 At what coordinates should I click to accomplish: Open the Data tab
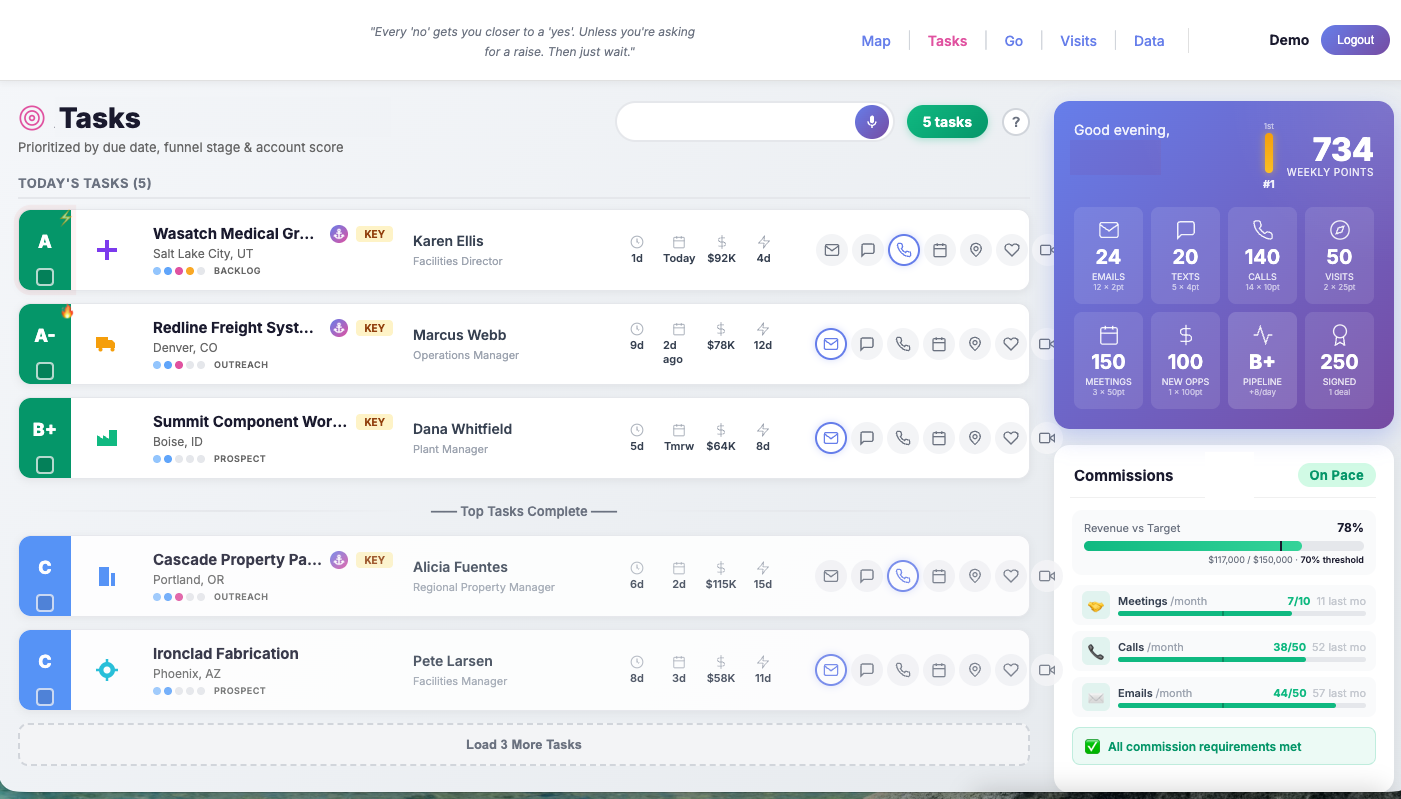tap(1149, 41)
